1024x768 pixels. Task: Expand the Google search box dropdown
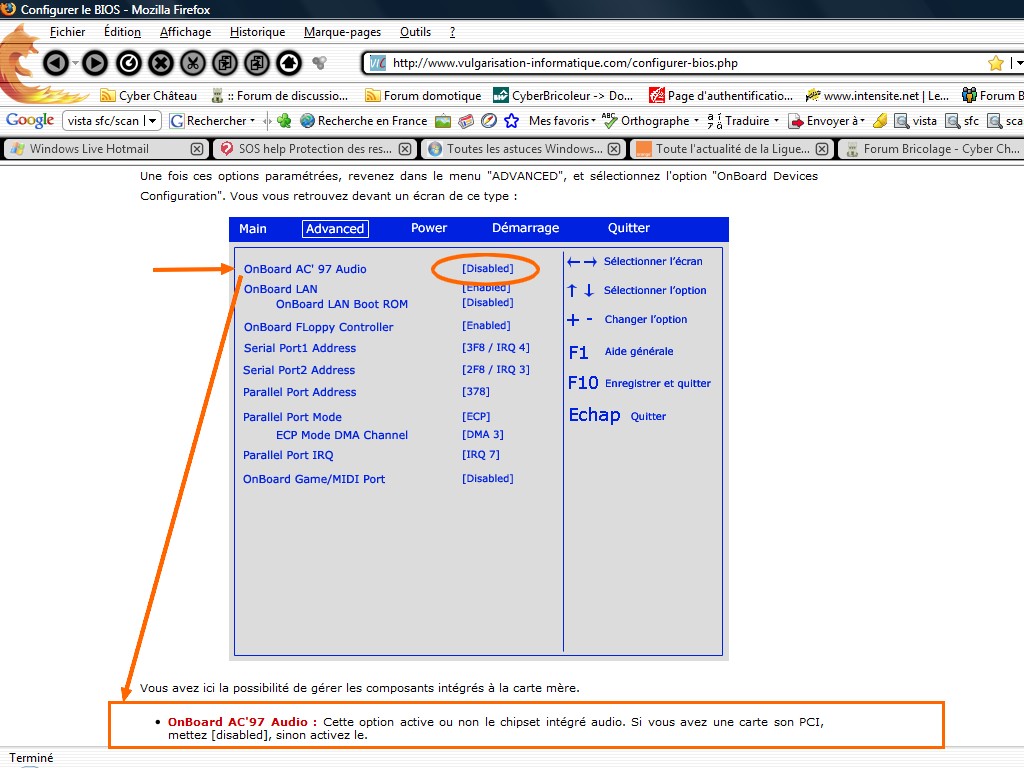click(x=153, y=121)
